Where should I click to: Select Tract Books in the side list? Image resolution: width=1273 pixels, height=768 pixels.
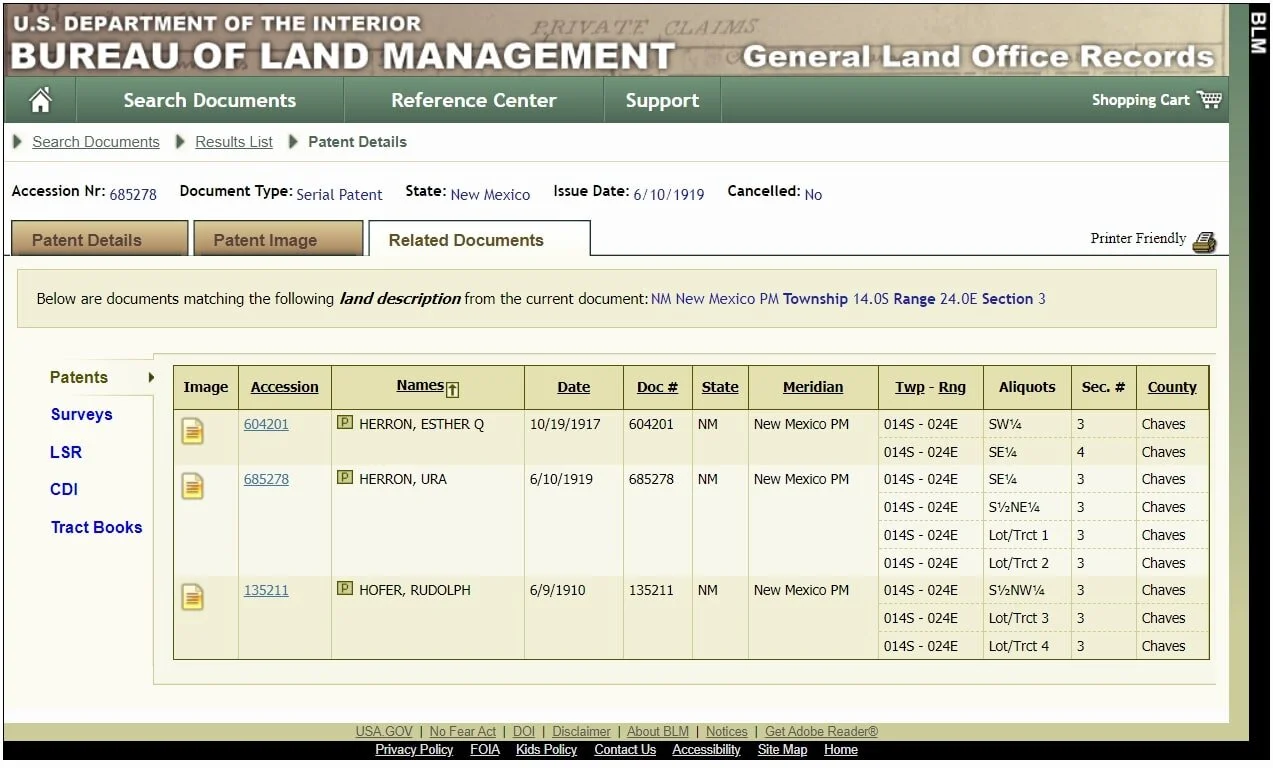click(x=97, y=527)
